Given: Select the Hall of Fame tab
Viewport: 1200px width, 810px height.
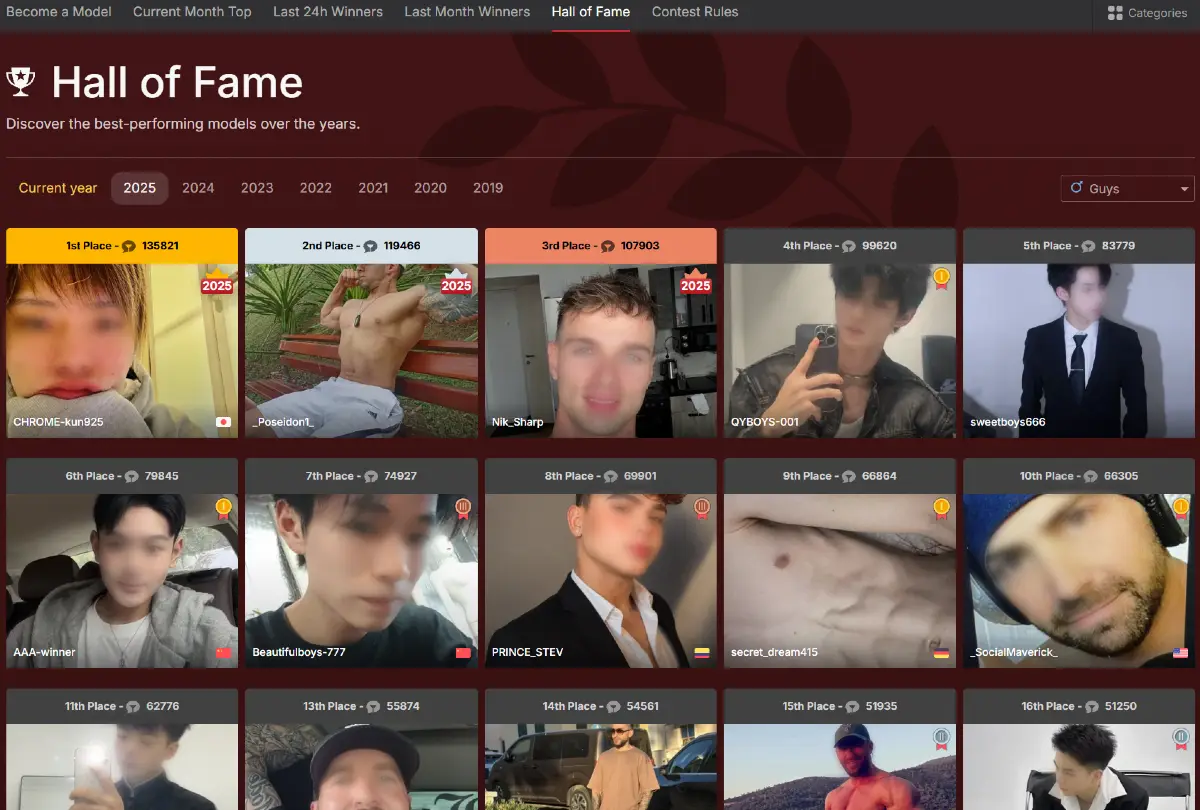Looking at the screenshot, I should (591, 12).
